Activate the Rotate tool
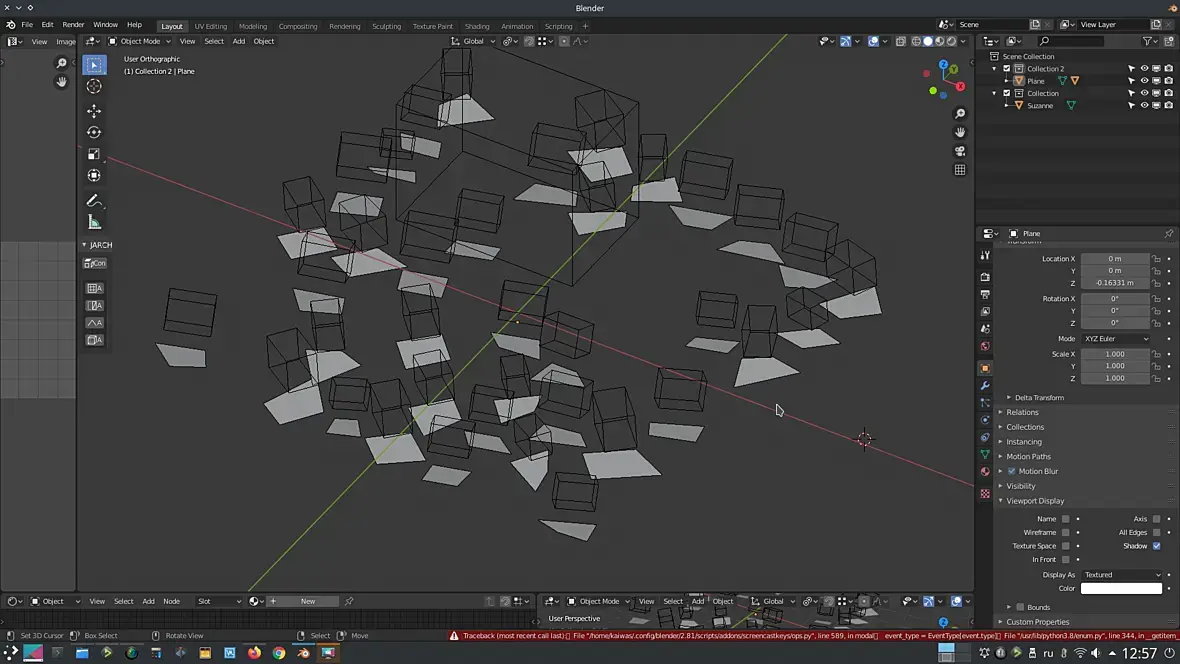 click(94, 132)
